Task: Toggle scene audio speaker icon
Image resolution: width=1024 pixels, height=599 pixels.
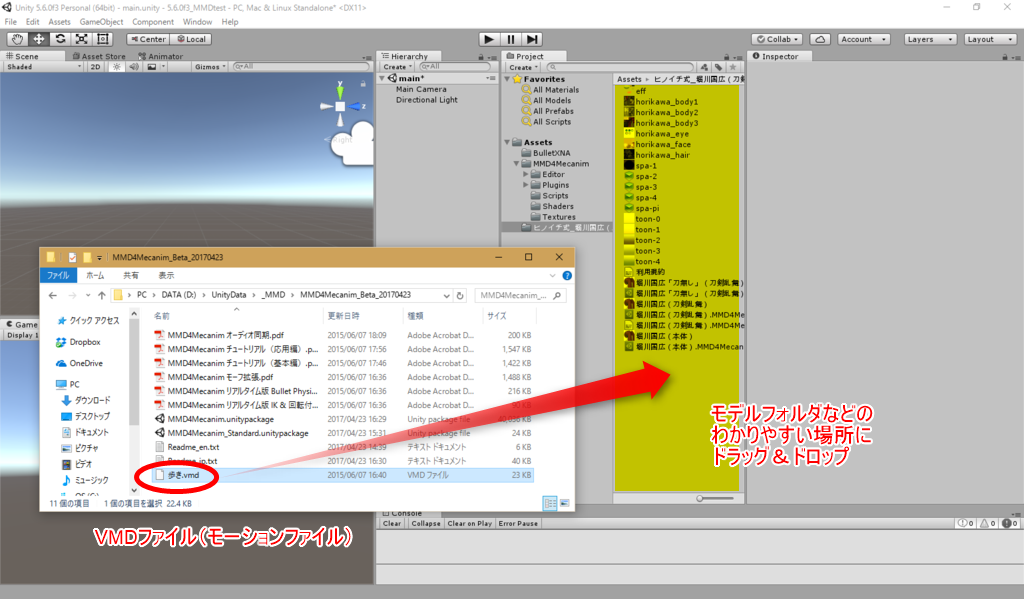Action: [134, 67]
